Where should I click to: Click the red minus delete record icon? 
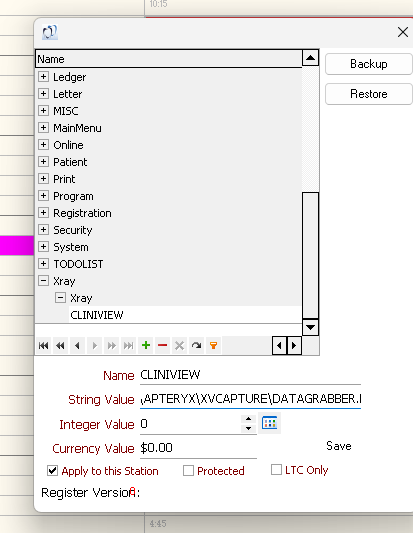click(x=162, y=346)
